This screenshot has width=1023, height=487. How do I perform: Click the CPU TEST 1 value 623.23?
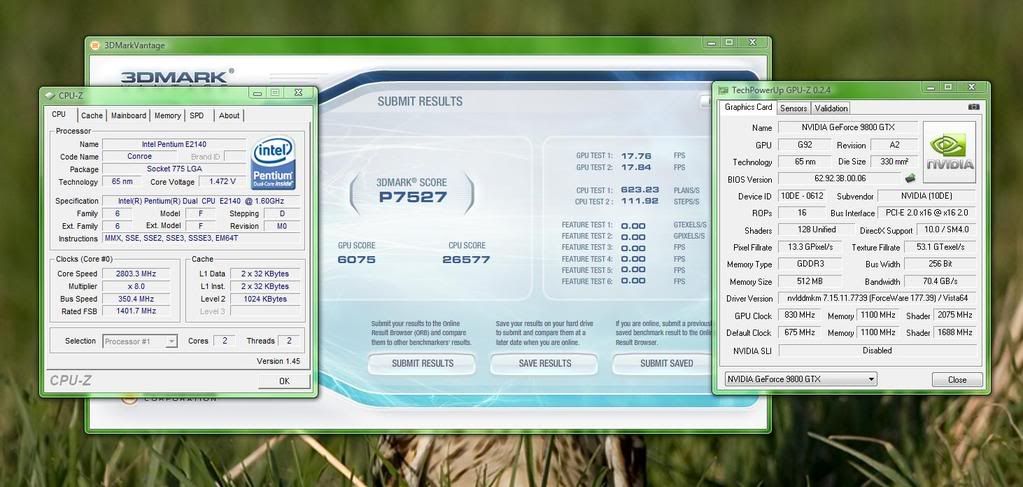[639, 190]
